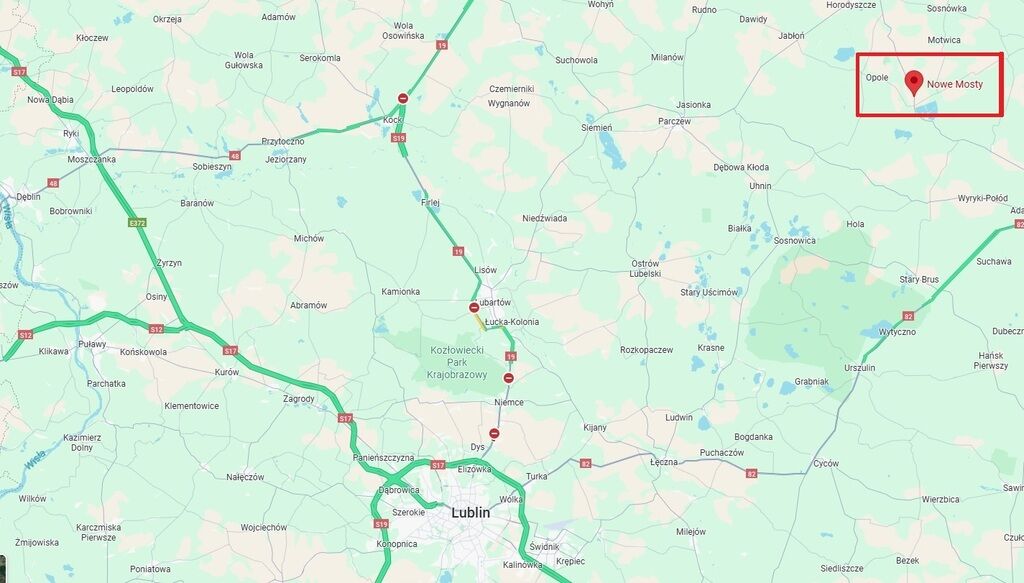This screenshot has height=583, width=1024.
Task: Click the S19 shield near Konopnica
Action: point(381,524)
